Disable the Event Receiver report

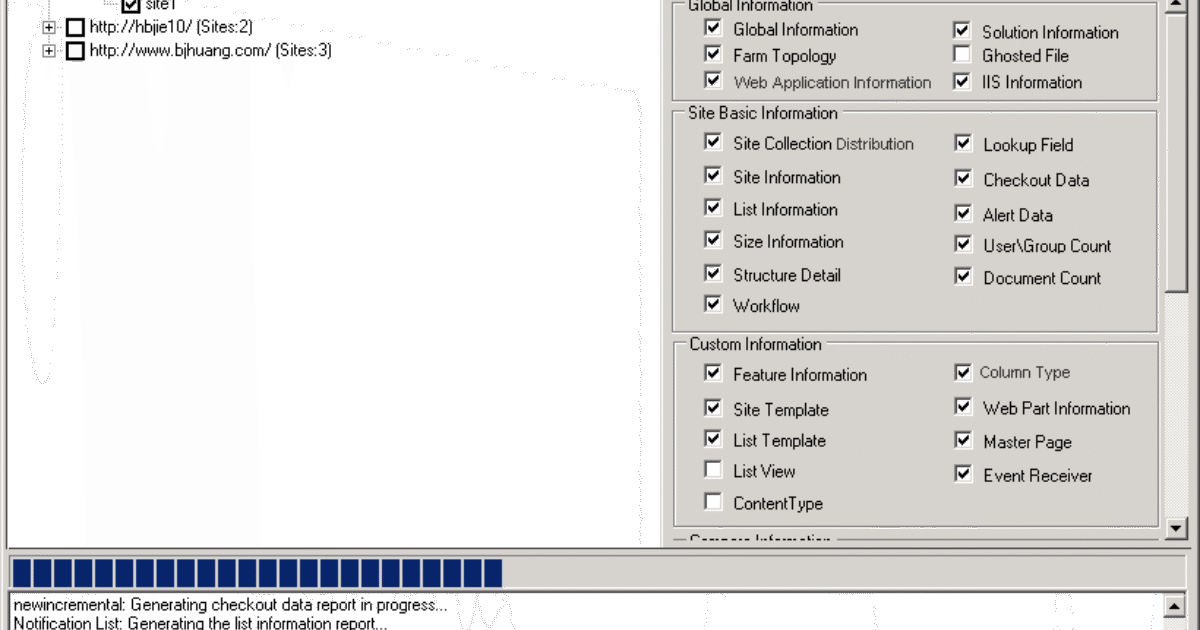click(x=962, y=474)
